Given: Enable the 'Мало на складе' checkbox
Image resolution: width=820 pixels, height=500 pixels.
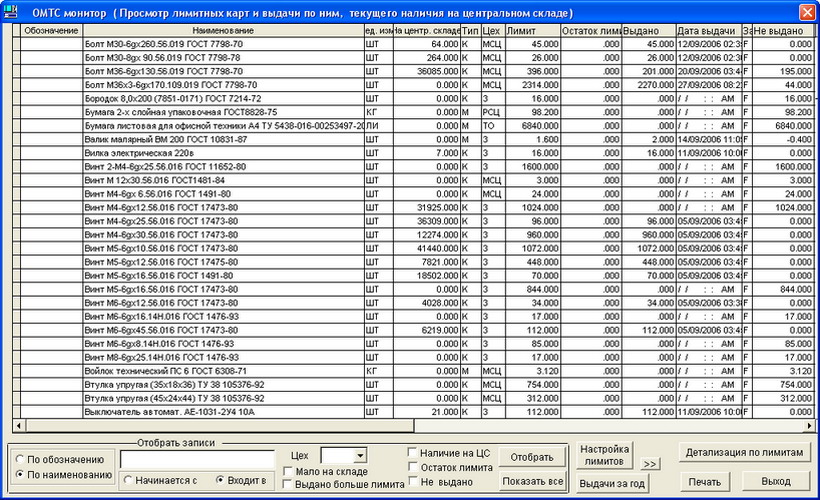Looking at the screenshot, I should pos(289,471).
